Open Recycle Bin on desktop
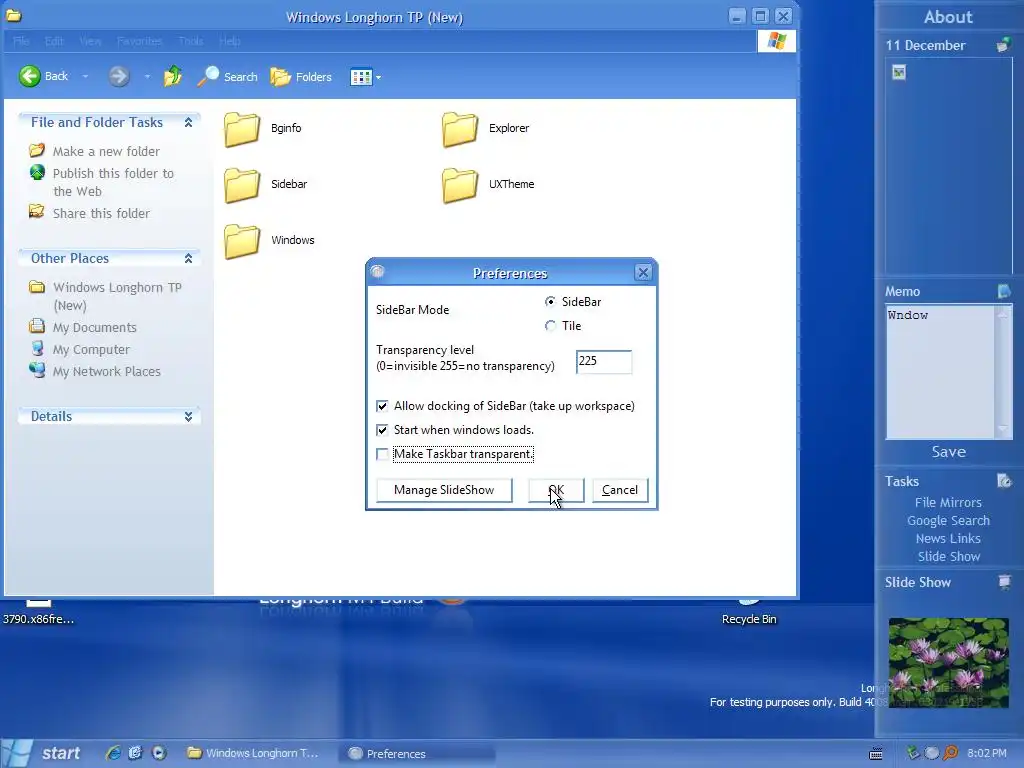The height and width of the screenshot is (768, 1024). (x=749, y=612)
